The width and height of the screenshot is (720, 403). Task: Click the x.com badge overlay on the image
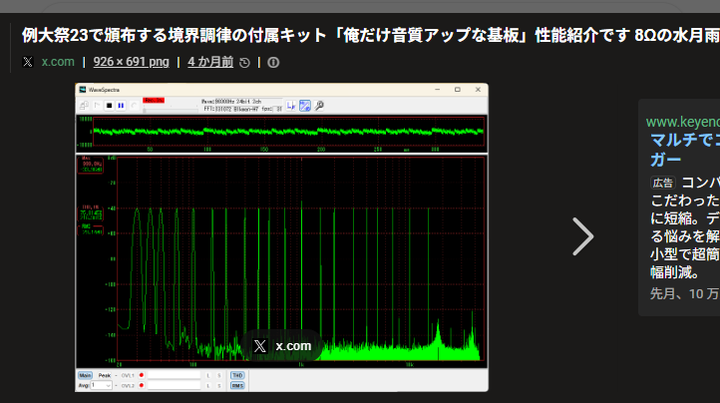(282, 346)
